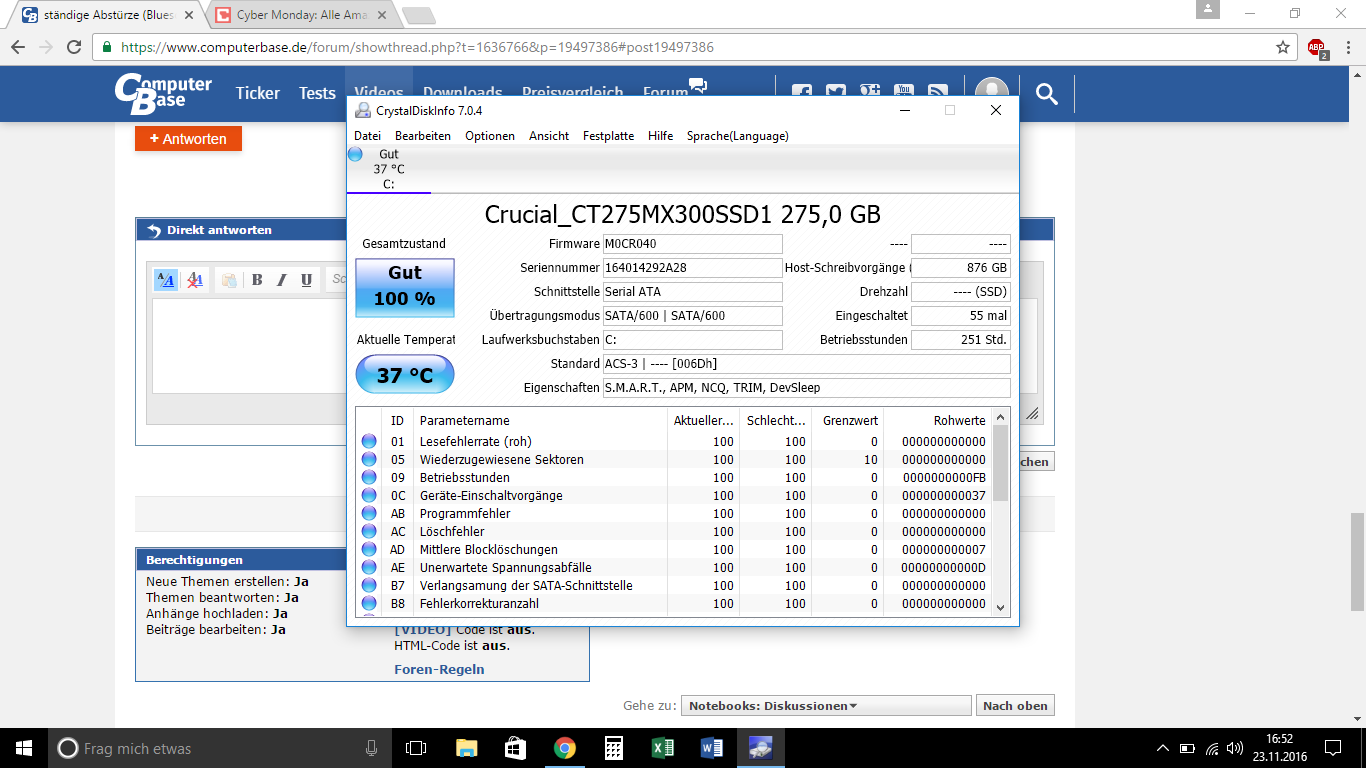1366x768 pixels.
Task: Click the status orb for Wiederzugewiesene Sektoren
Action: (369, 459)
